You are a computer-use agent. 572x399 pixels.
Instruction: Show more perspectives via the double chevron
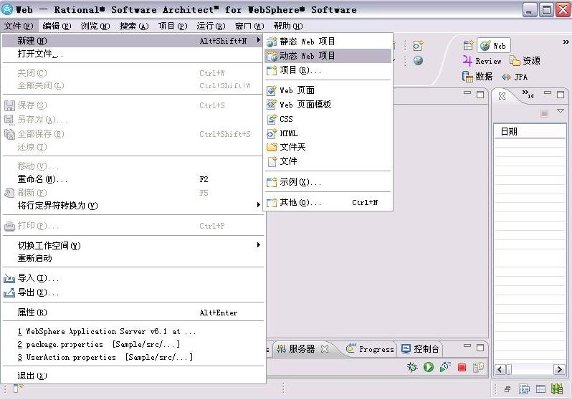(565, 42)
